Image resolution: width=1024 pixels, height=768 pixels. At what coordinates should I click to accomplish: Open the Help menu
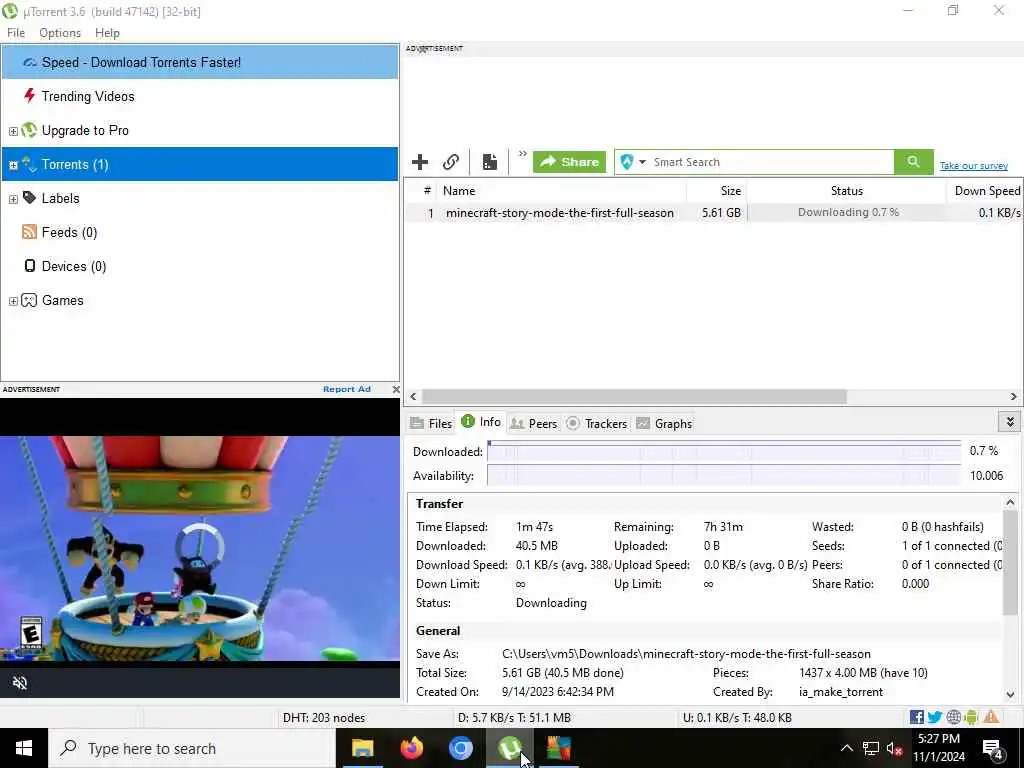click(x=107, y=33)
